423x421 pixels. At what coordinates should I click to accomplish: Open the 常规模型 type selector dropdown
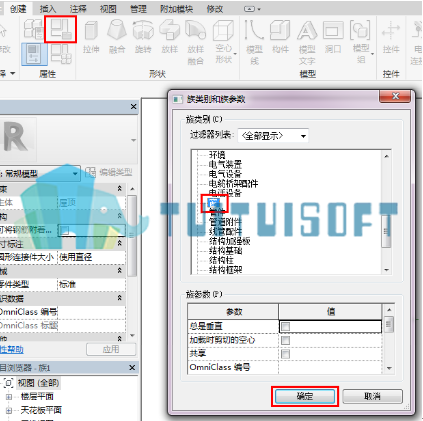(x=75, y=173)
